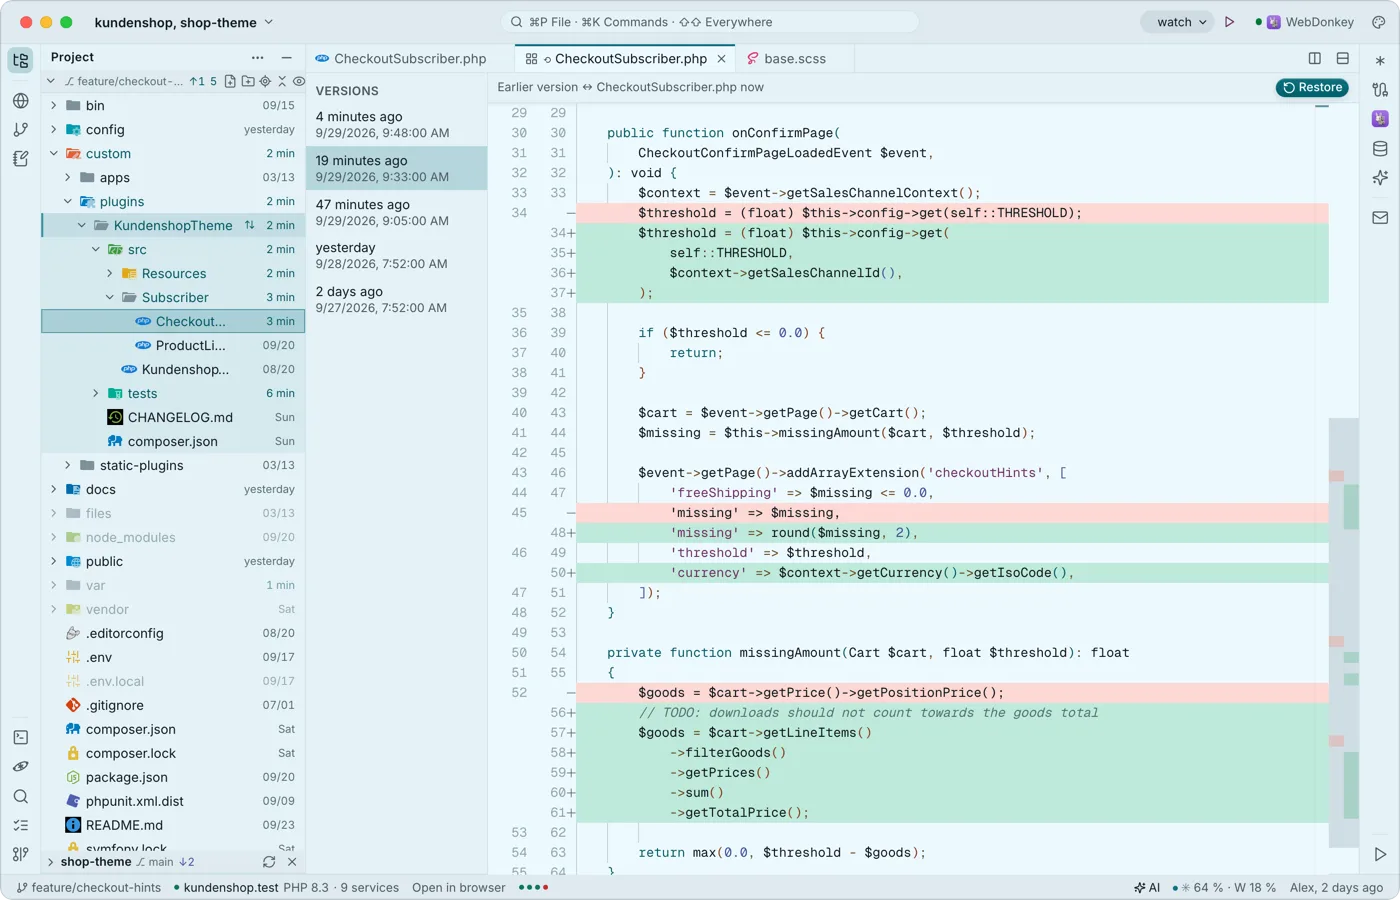Close the active CheckoutSubscriber.php diff tab

click(x=722, y=59)
